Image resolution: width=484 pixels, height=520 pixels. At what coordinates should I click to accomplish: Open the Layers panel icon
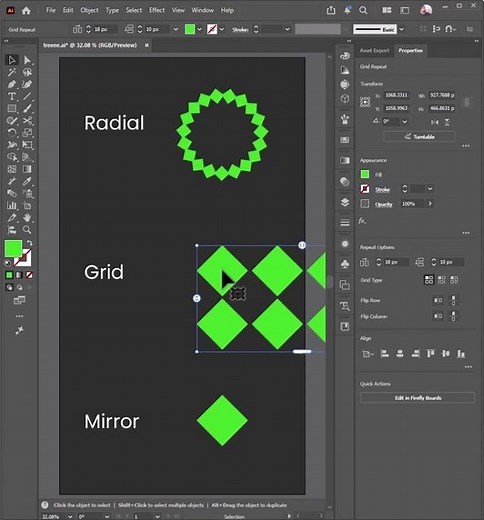click(x=345, y=202)
